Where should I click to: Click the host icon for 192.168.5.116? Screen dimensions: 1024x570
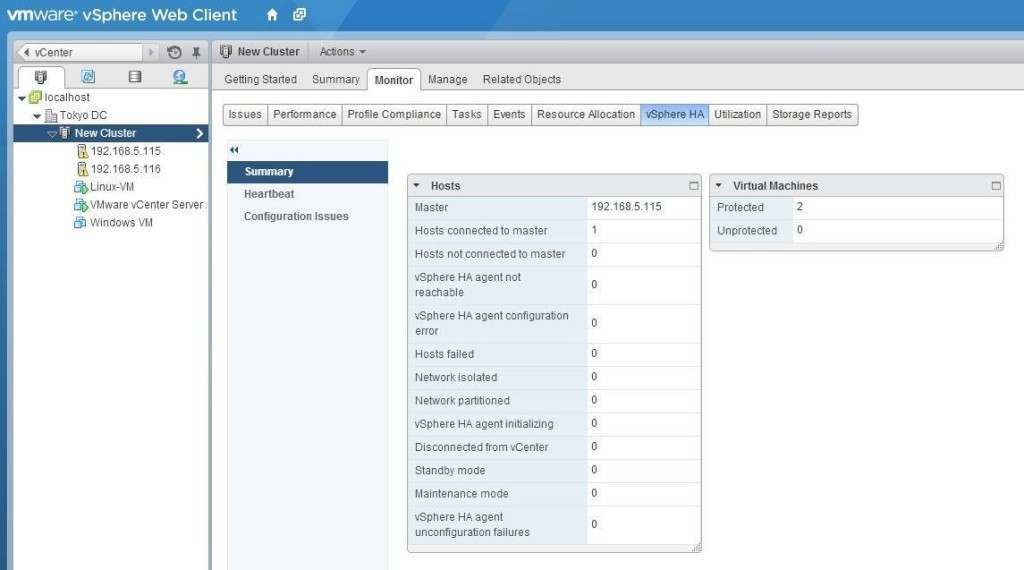82,169
